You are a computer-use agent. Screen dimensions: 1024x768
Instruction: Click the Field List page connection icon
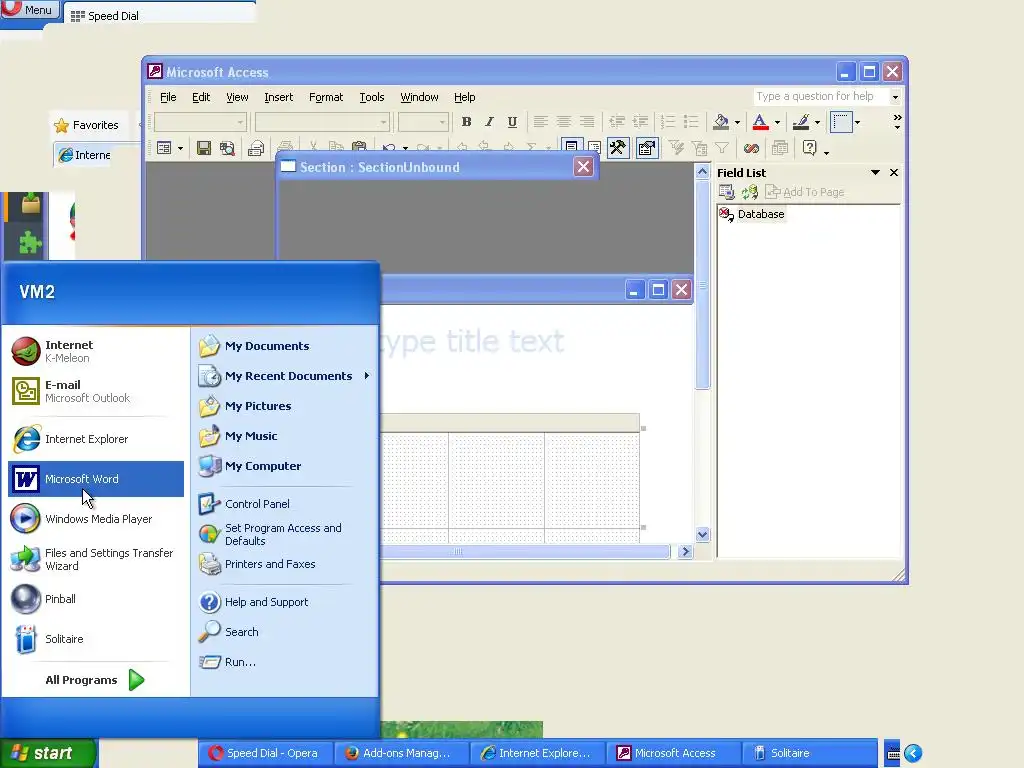pyautogui.click(x=726, y=192)
